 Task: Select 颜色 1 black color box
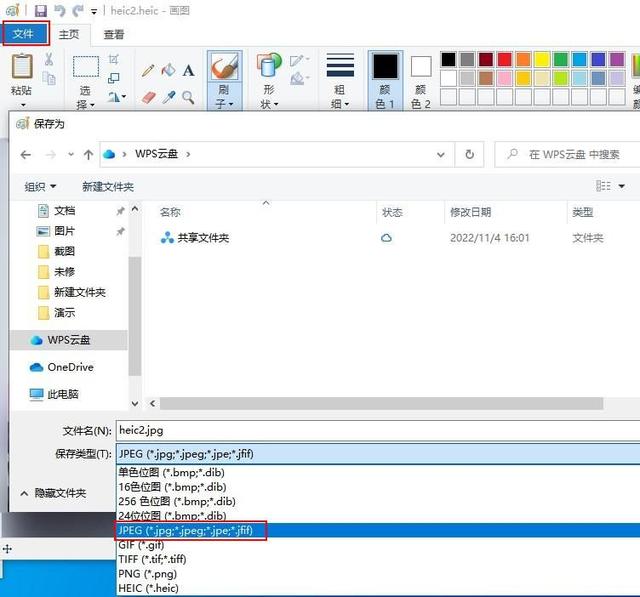tap(385, 80)
